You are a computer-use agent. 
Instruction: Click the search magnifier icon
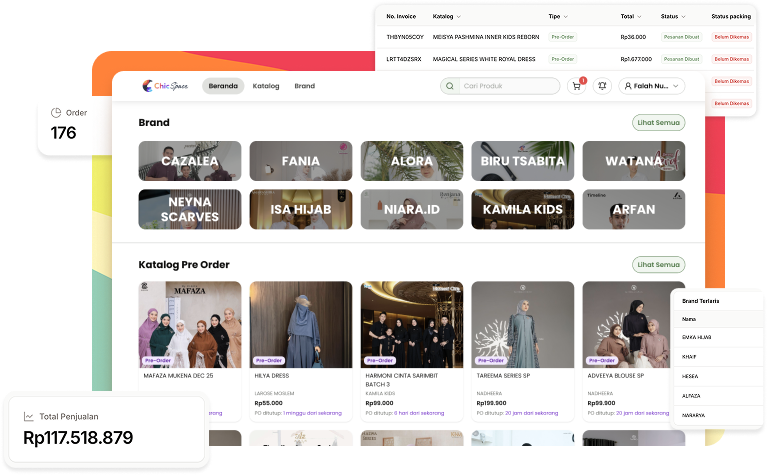450,86
